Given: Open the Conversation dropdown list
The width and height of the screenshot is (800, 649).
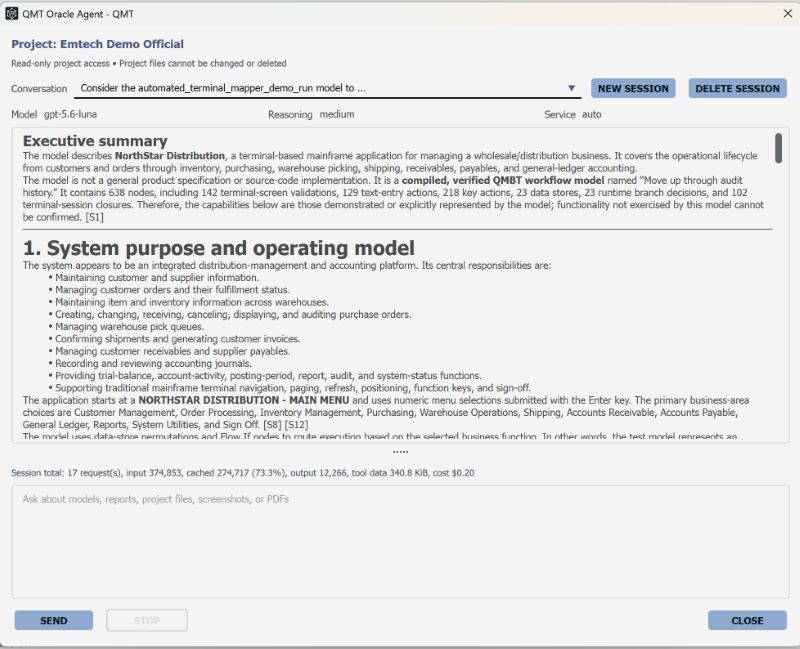Looking at the screenshot, I should (328, 88).
